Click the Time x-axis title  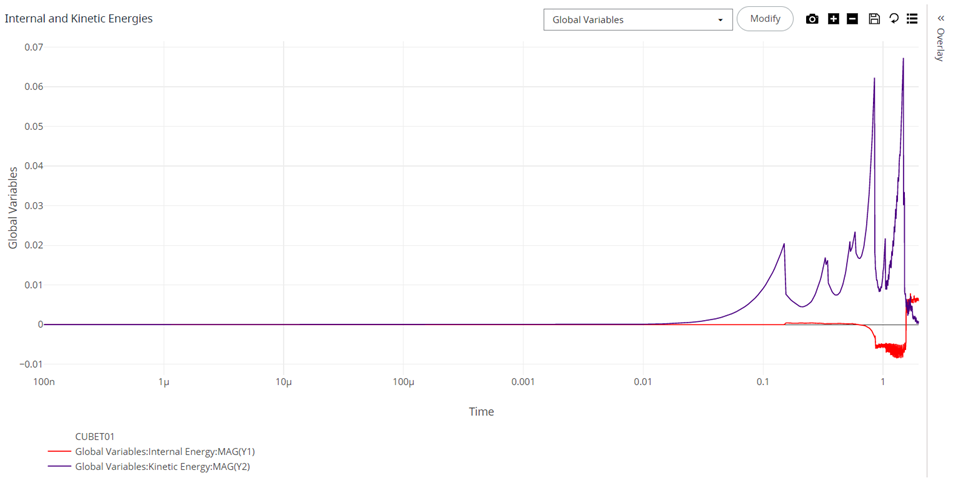481,412
